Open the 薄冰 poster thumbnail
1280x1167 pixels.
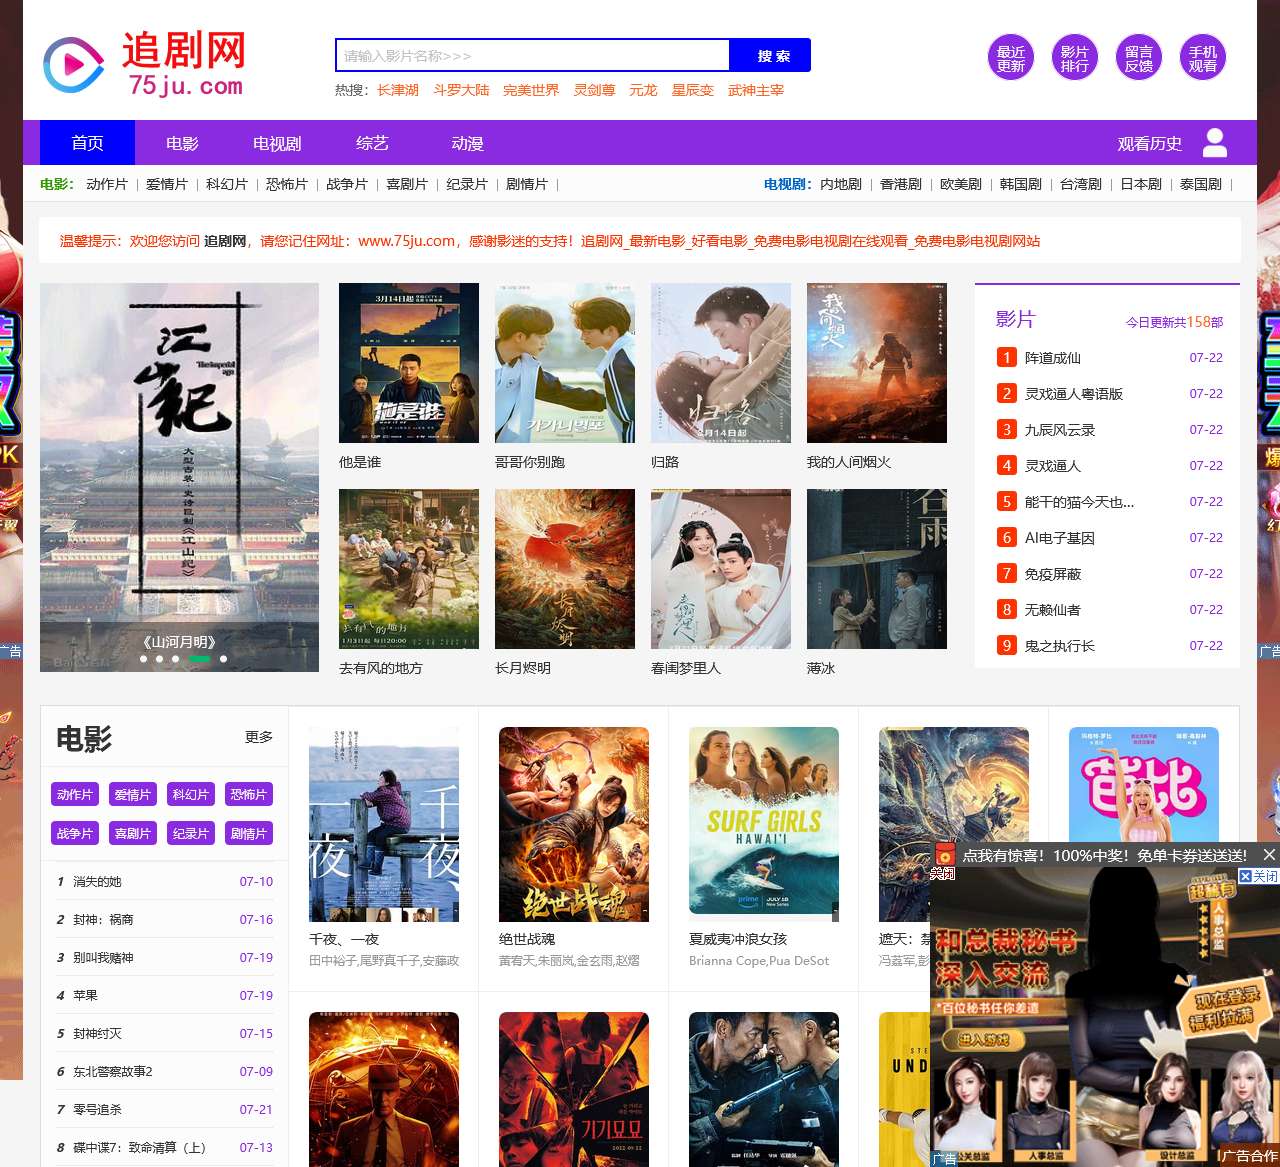(877, 569)
